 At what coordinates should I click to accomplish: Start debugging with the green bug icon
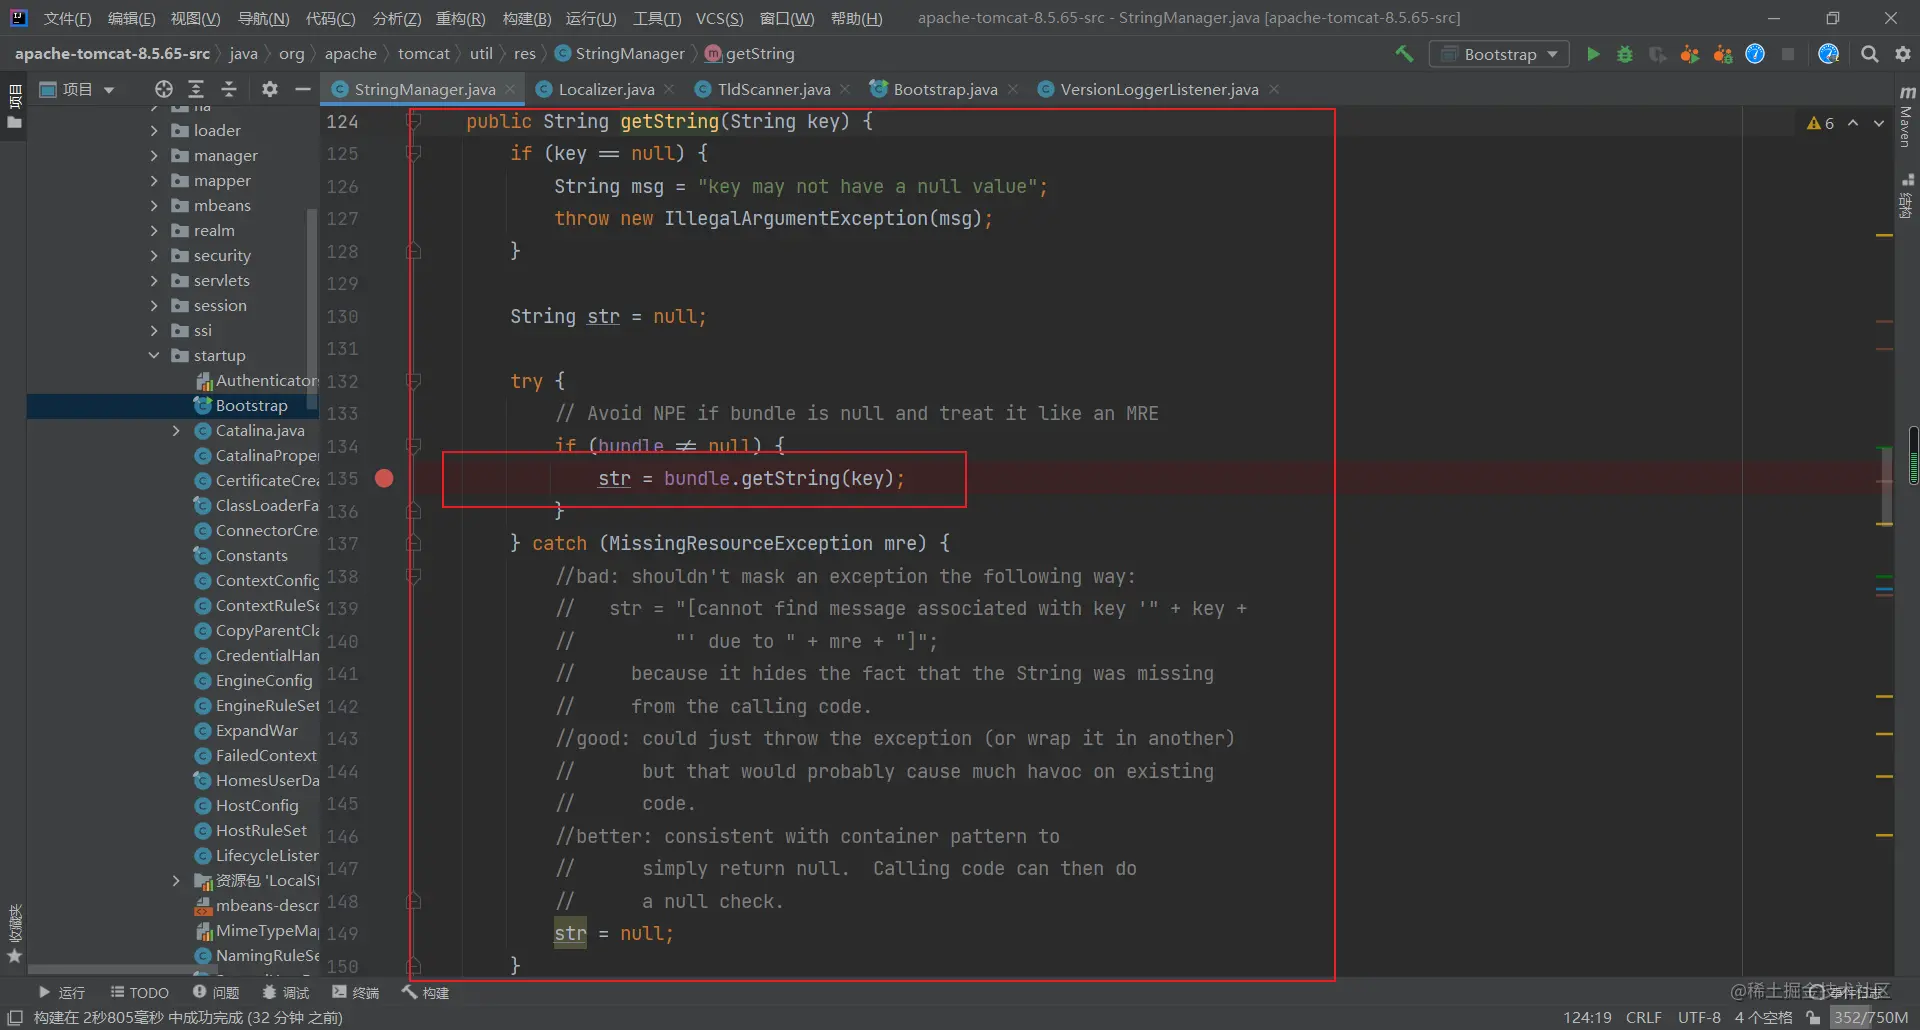click(x=1625, y=54)
